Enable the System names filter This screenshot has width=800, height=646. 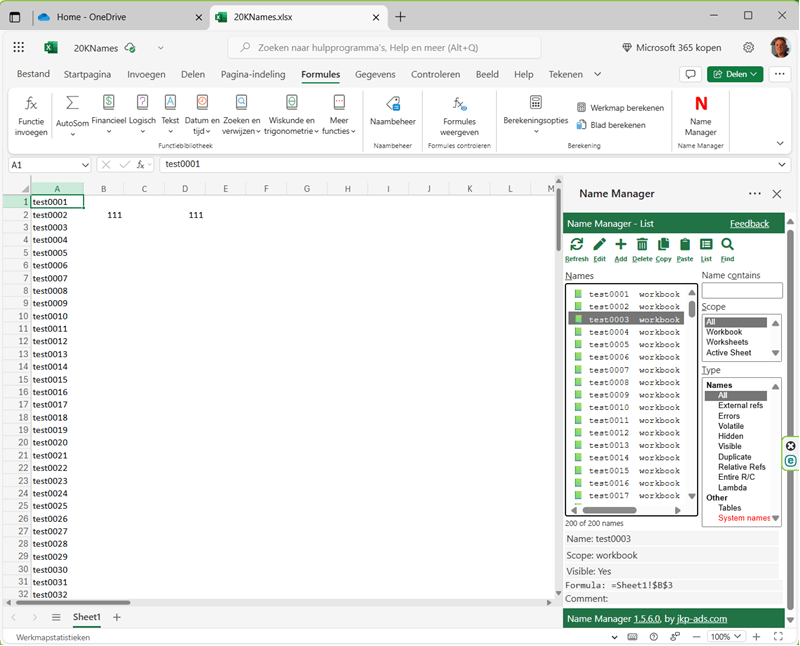[x=746, y=518]
